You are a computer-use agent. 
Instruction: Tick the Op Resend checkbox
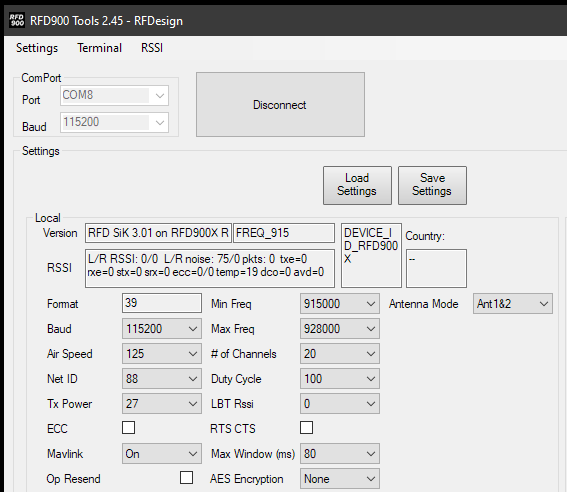[x=186, y=477]
